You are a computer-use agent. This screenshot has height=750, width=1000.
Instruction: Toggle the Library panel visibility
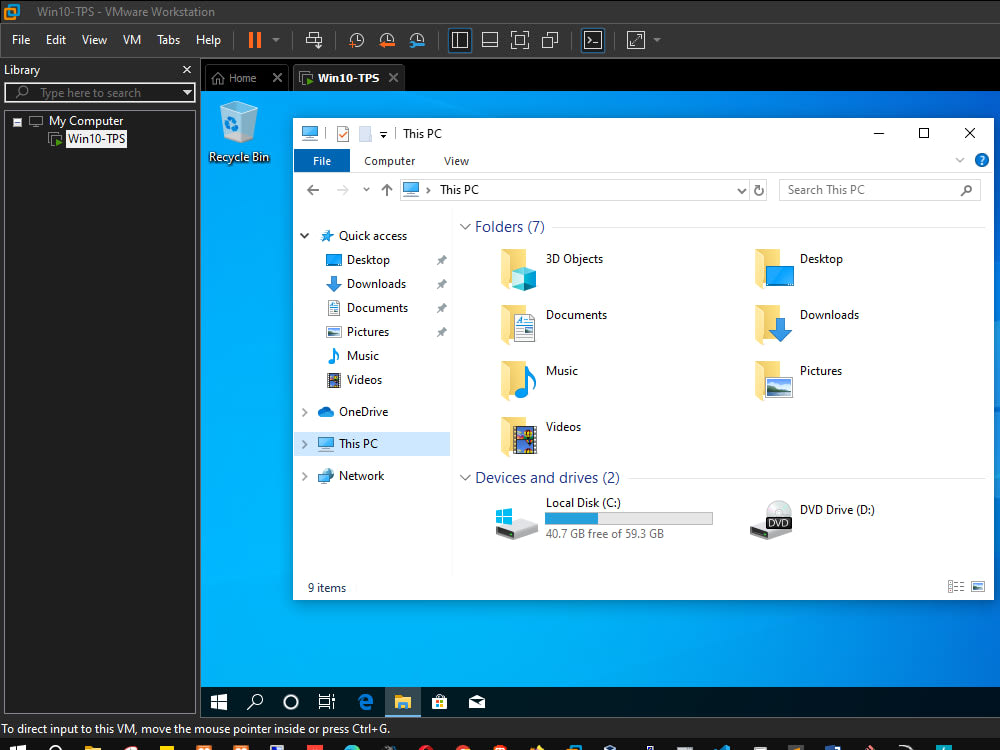click(x=459, y=40)
